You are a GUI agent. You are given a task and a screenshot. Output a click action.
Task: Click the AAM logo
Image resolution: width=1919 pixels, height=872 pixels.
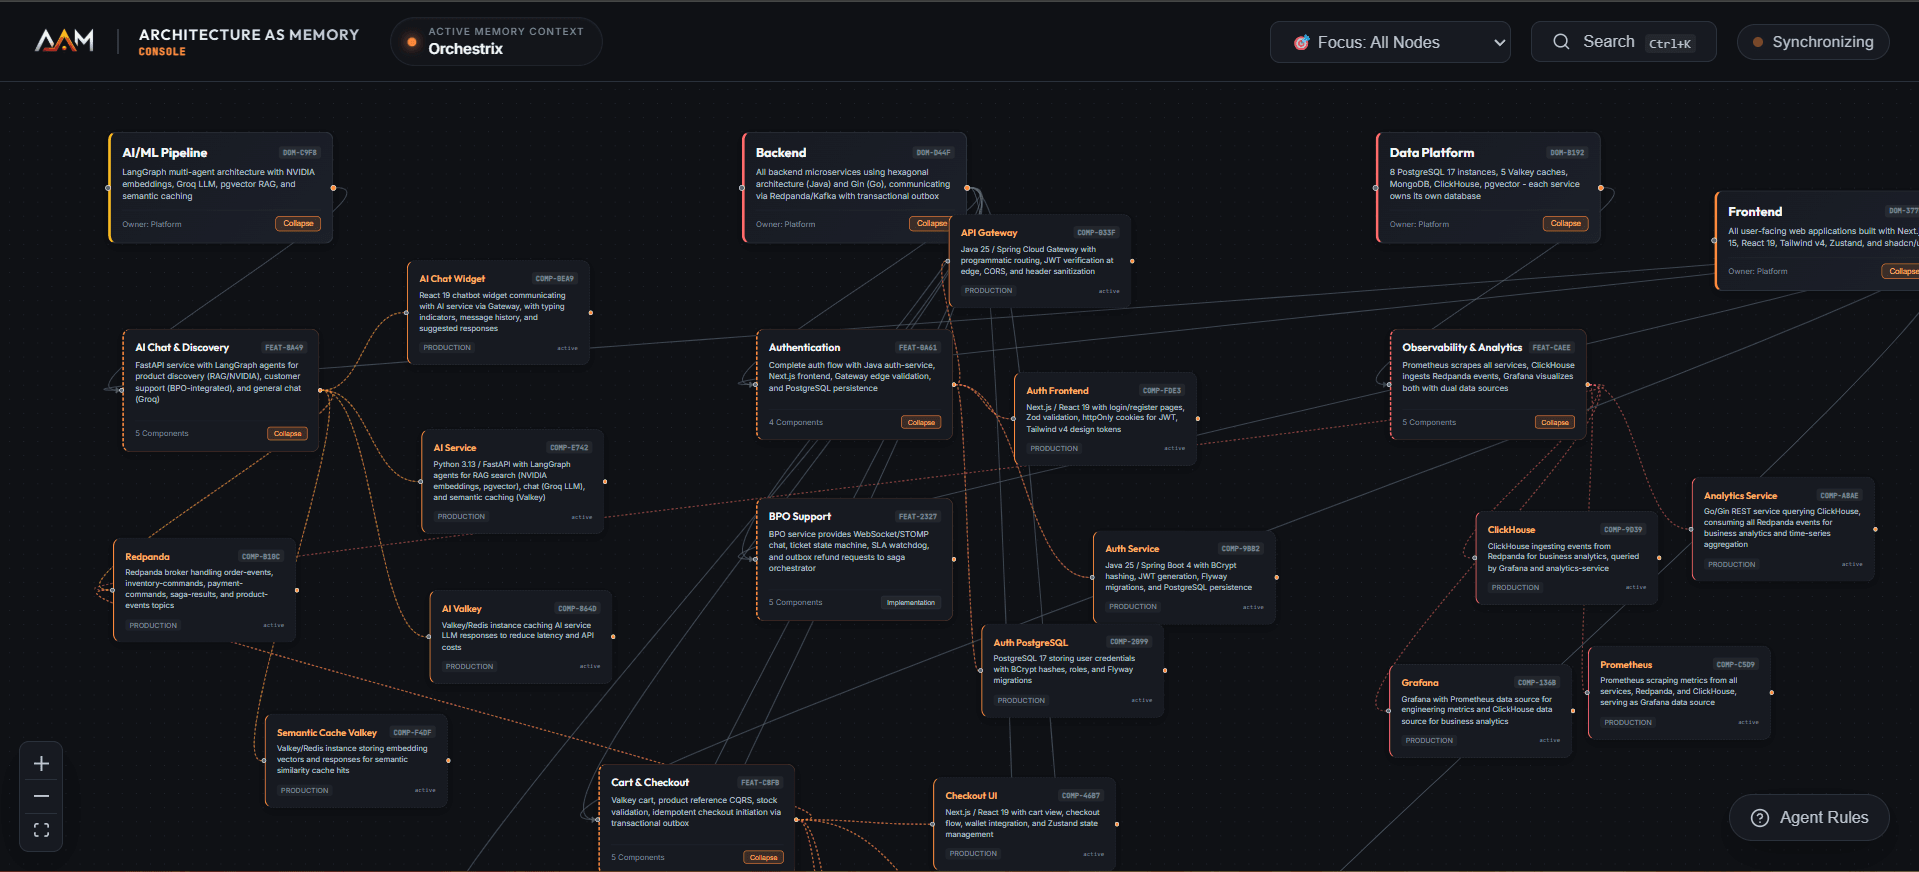(x=65, y=40)
